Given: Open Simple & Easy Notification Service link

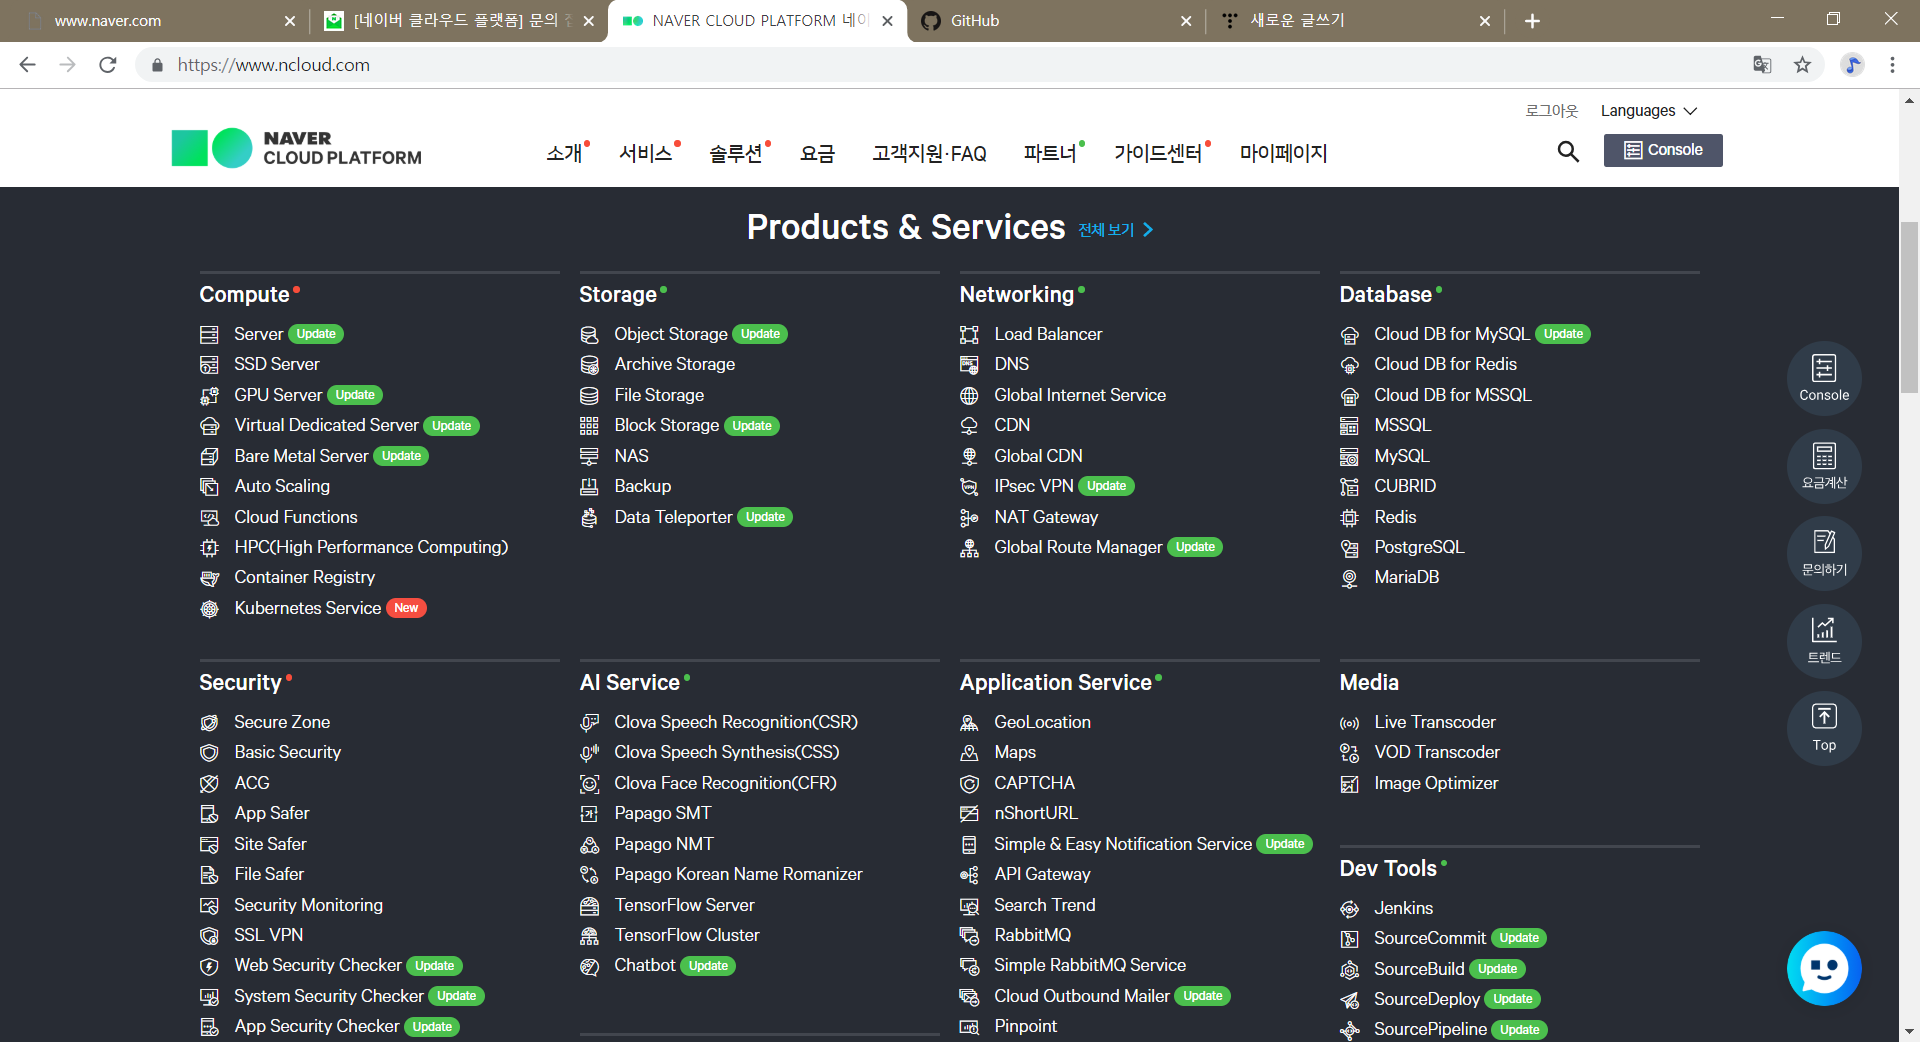Looking at the screenshot, I should point(1123,844).
